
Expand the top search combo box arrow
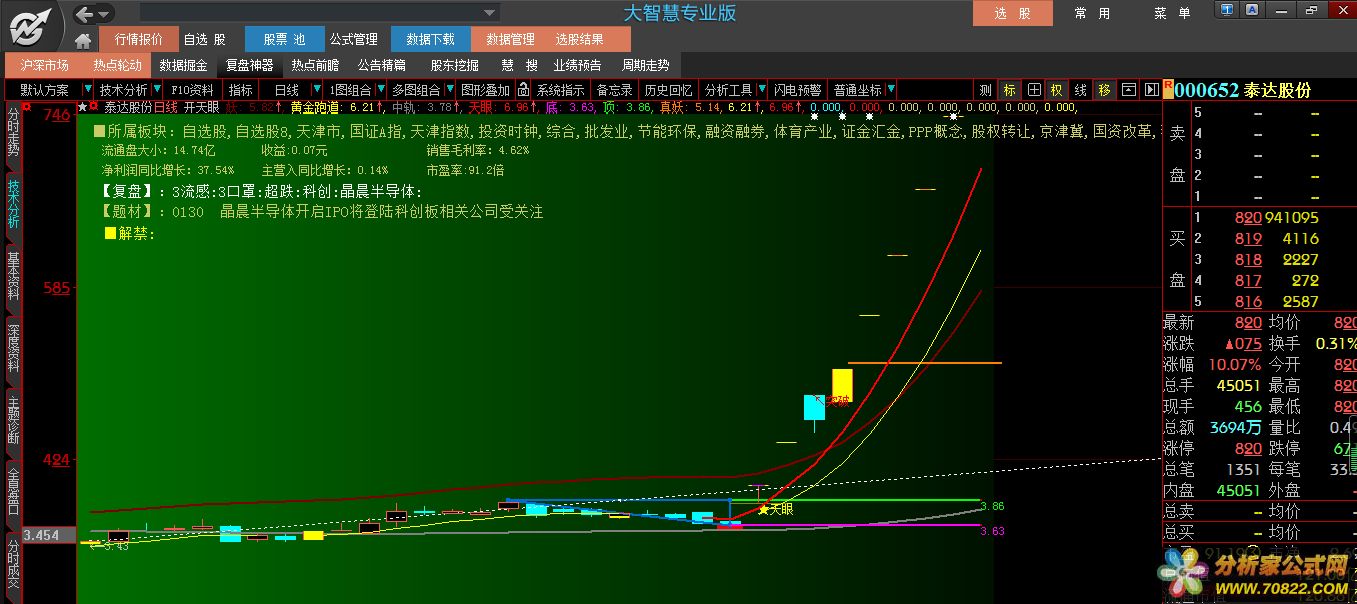[x=490, y=13]
